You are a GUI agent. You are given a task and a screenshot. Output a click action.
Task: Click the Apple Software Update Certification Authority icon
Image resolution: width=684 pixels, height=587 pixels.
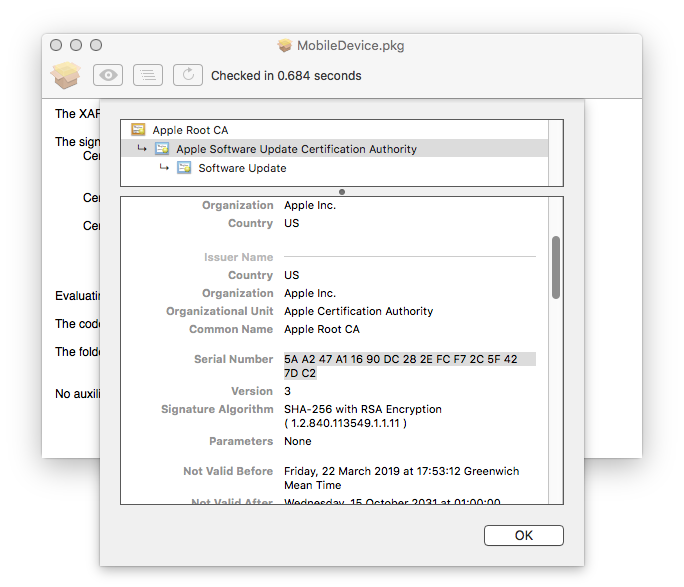click(162, 149)
